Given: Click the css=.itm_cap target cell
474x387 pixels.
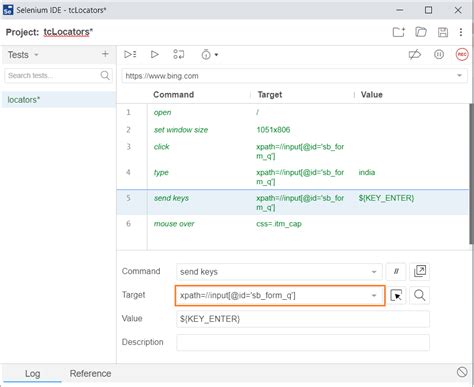Looking at the screenshot, I should (279, 224).
